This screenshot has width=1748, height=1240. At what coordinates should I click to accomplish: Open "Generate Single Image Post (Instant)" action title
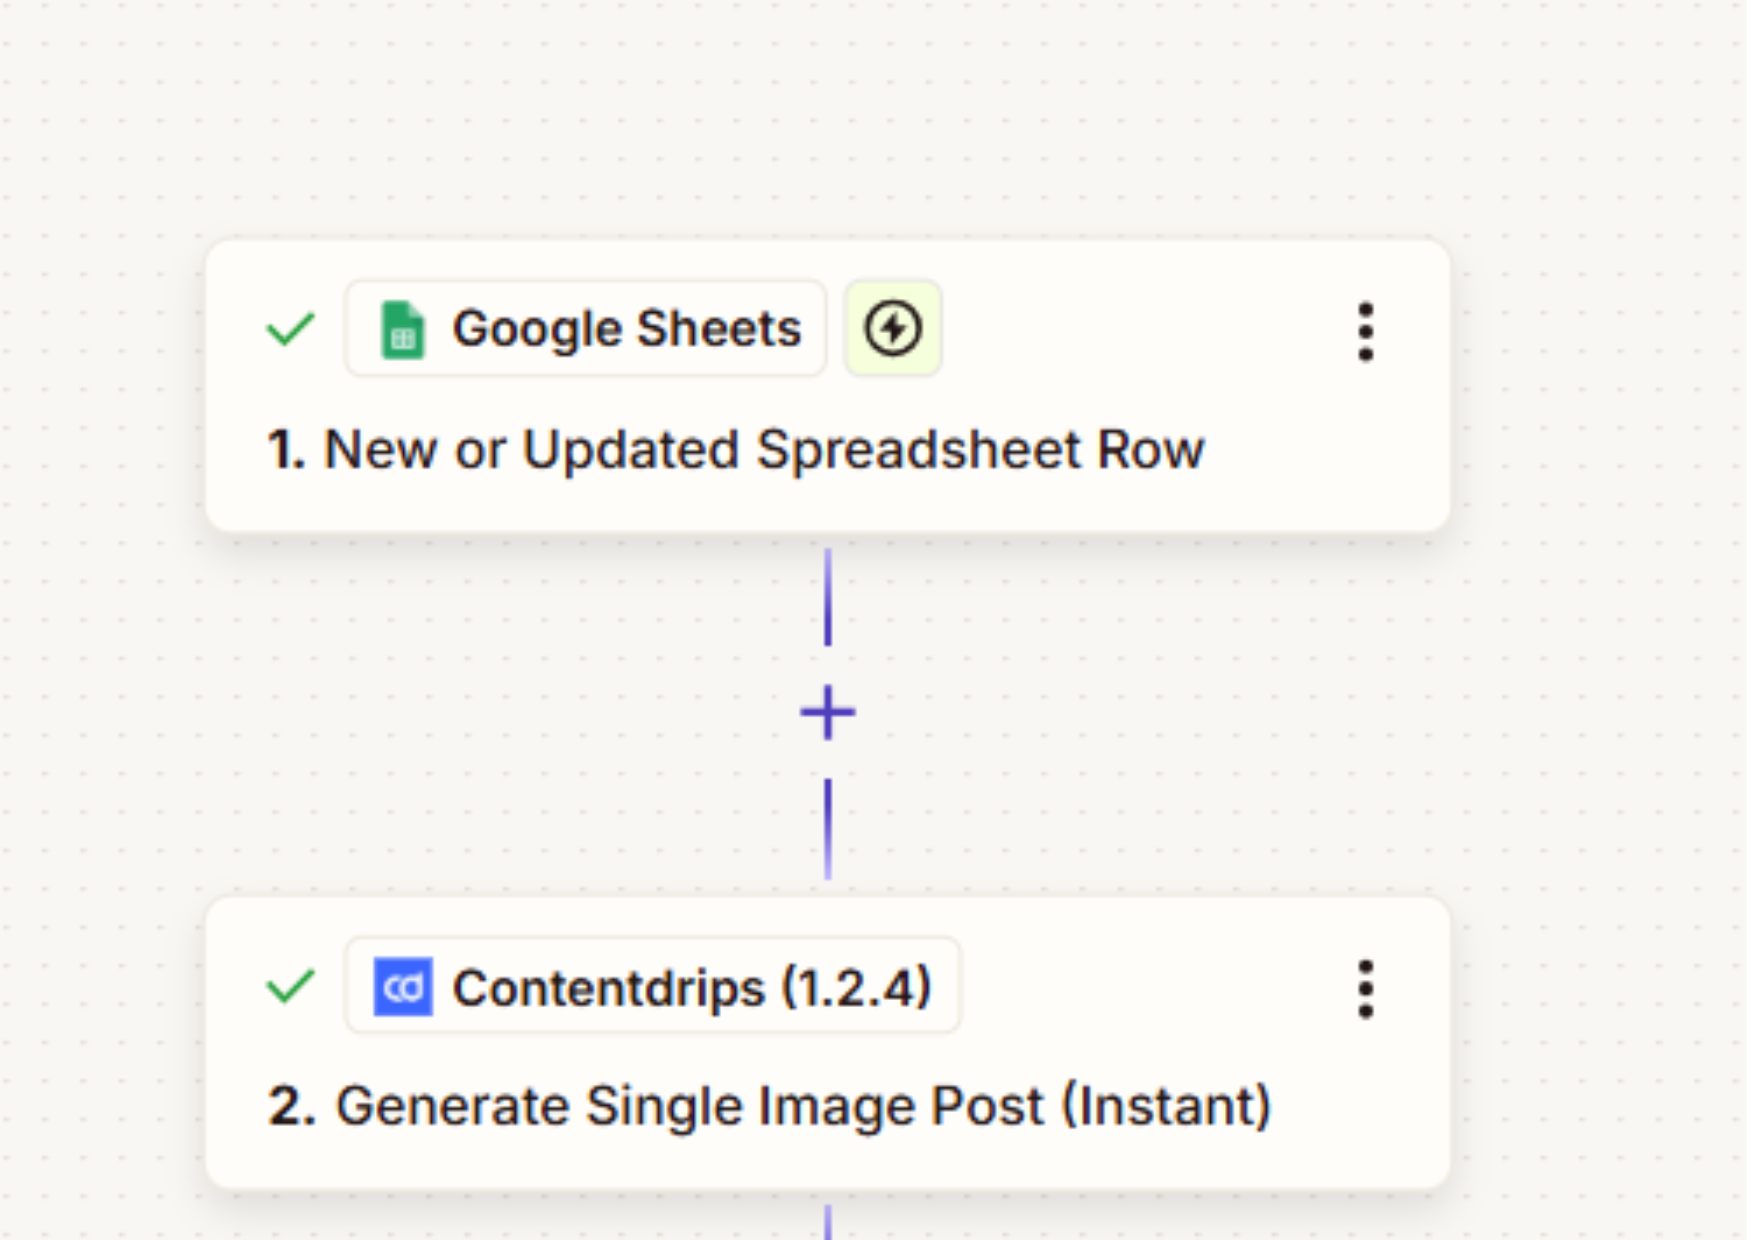pyautogui.click(x=802, y=1106)
